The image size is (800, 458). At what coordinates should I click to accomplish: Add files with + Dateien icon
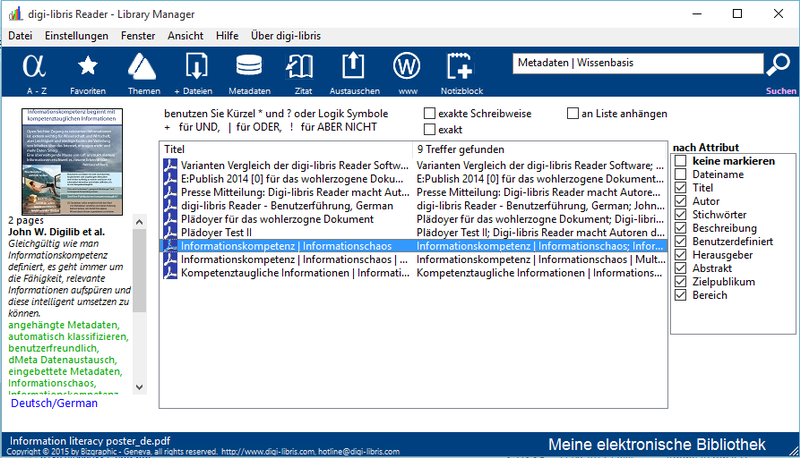[196, 67]
